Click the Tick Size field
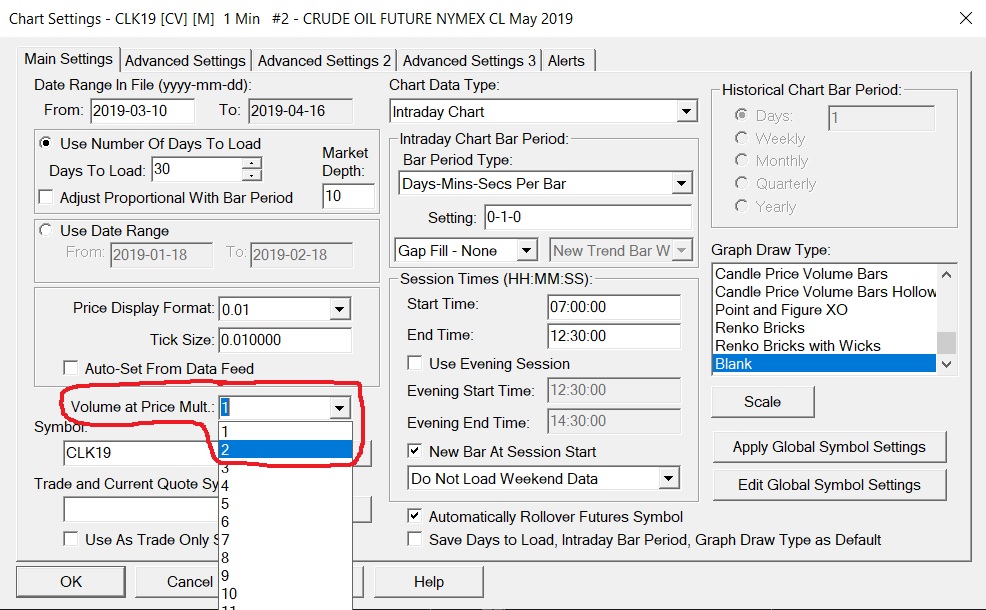Screen dimensions: 986x610 point(285,340)
